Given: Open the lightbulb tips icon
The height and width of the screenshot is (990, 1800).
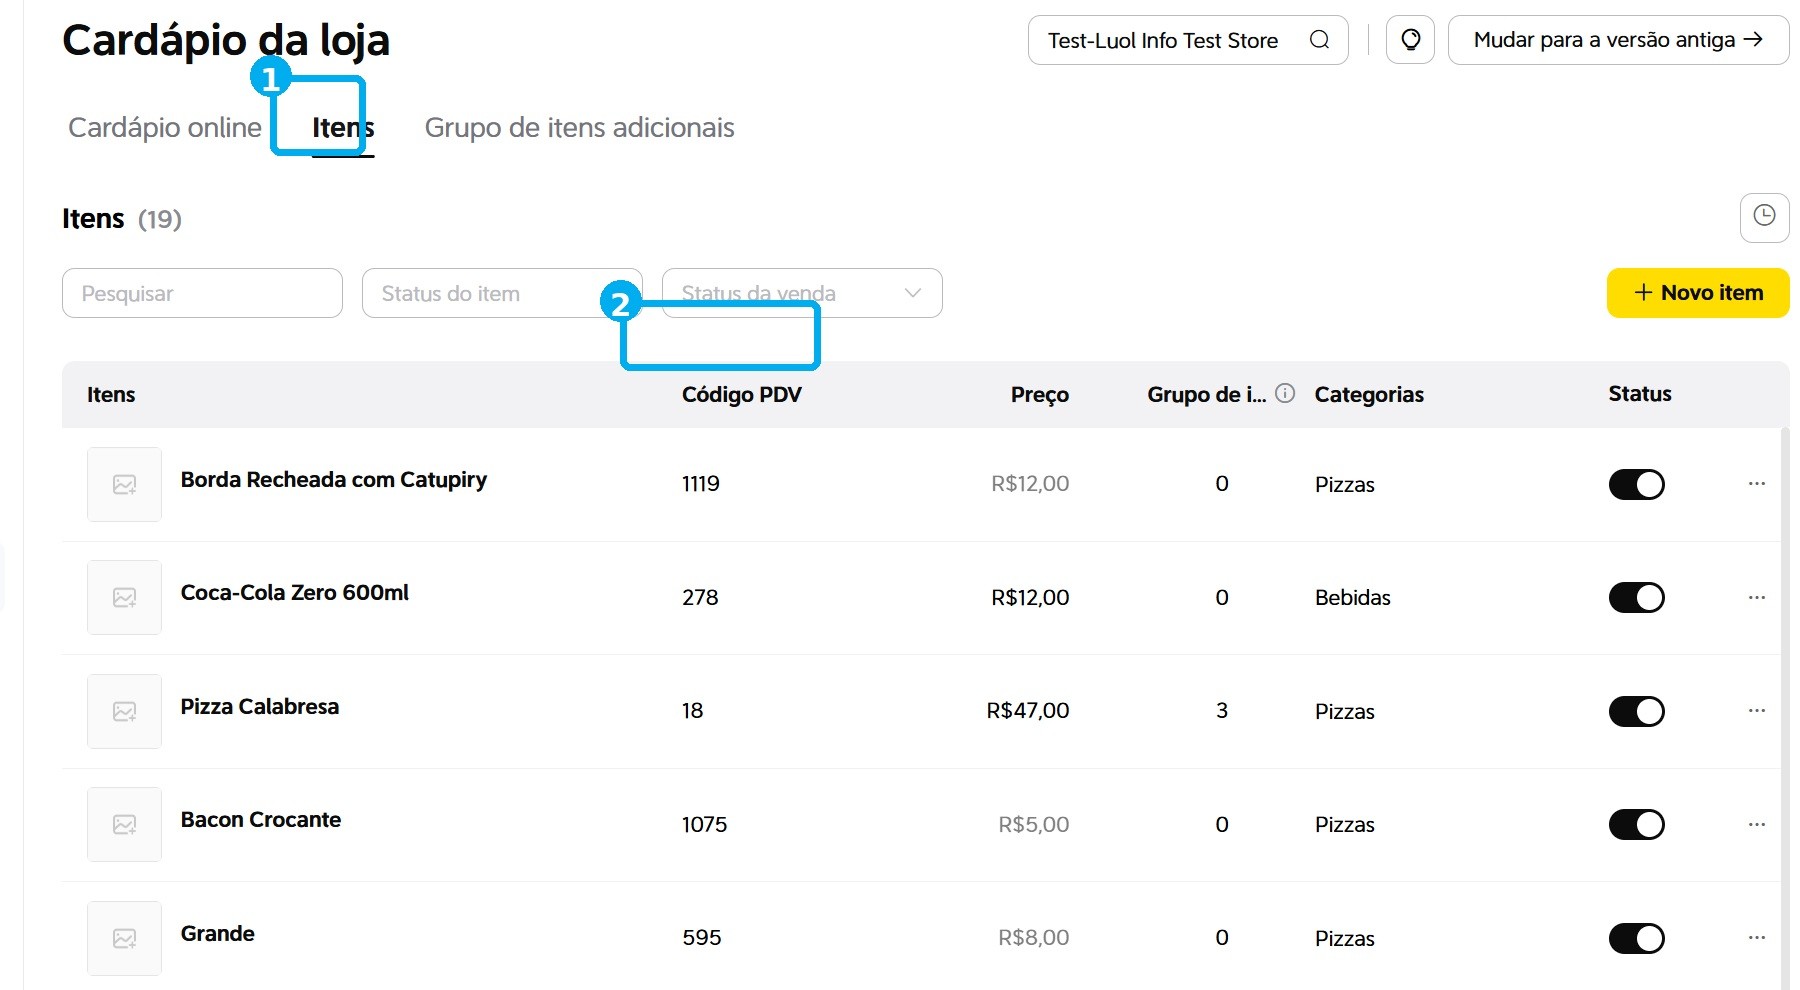Looking at the screenshot, I should 1410,40.
